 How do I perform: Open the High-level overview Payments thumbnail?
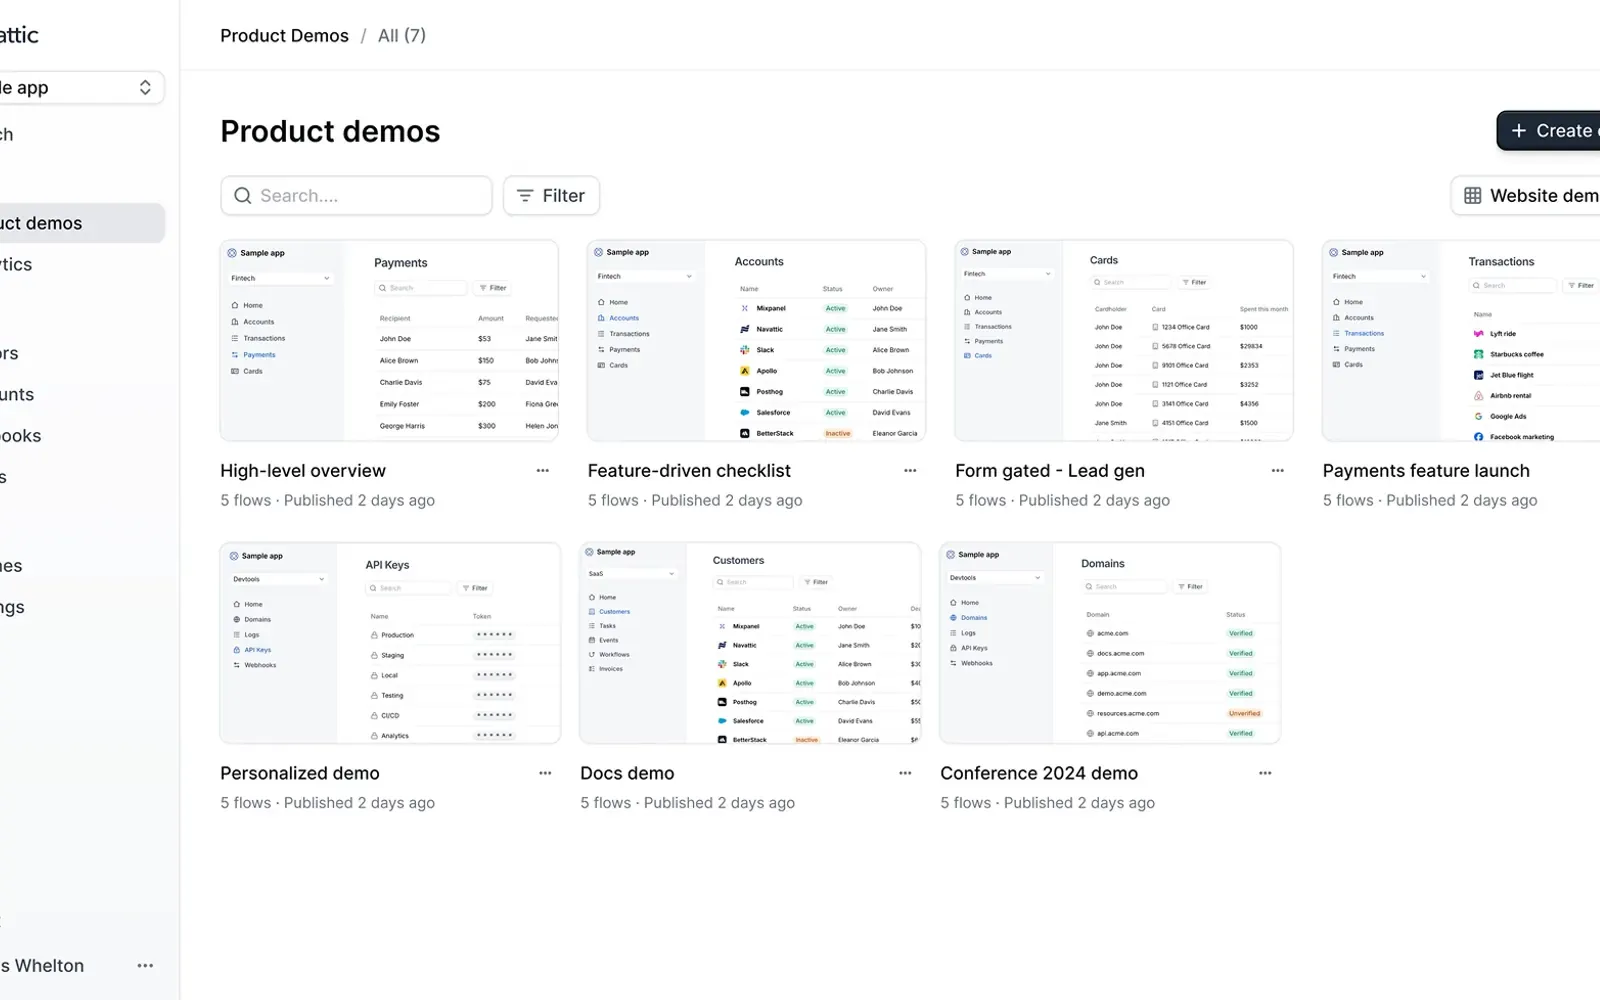[389, 340]
